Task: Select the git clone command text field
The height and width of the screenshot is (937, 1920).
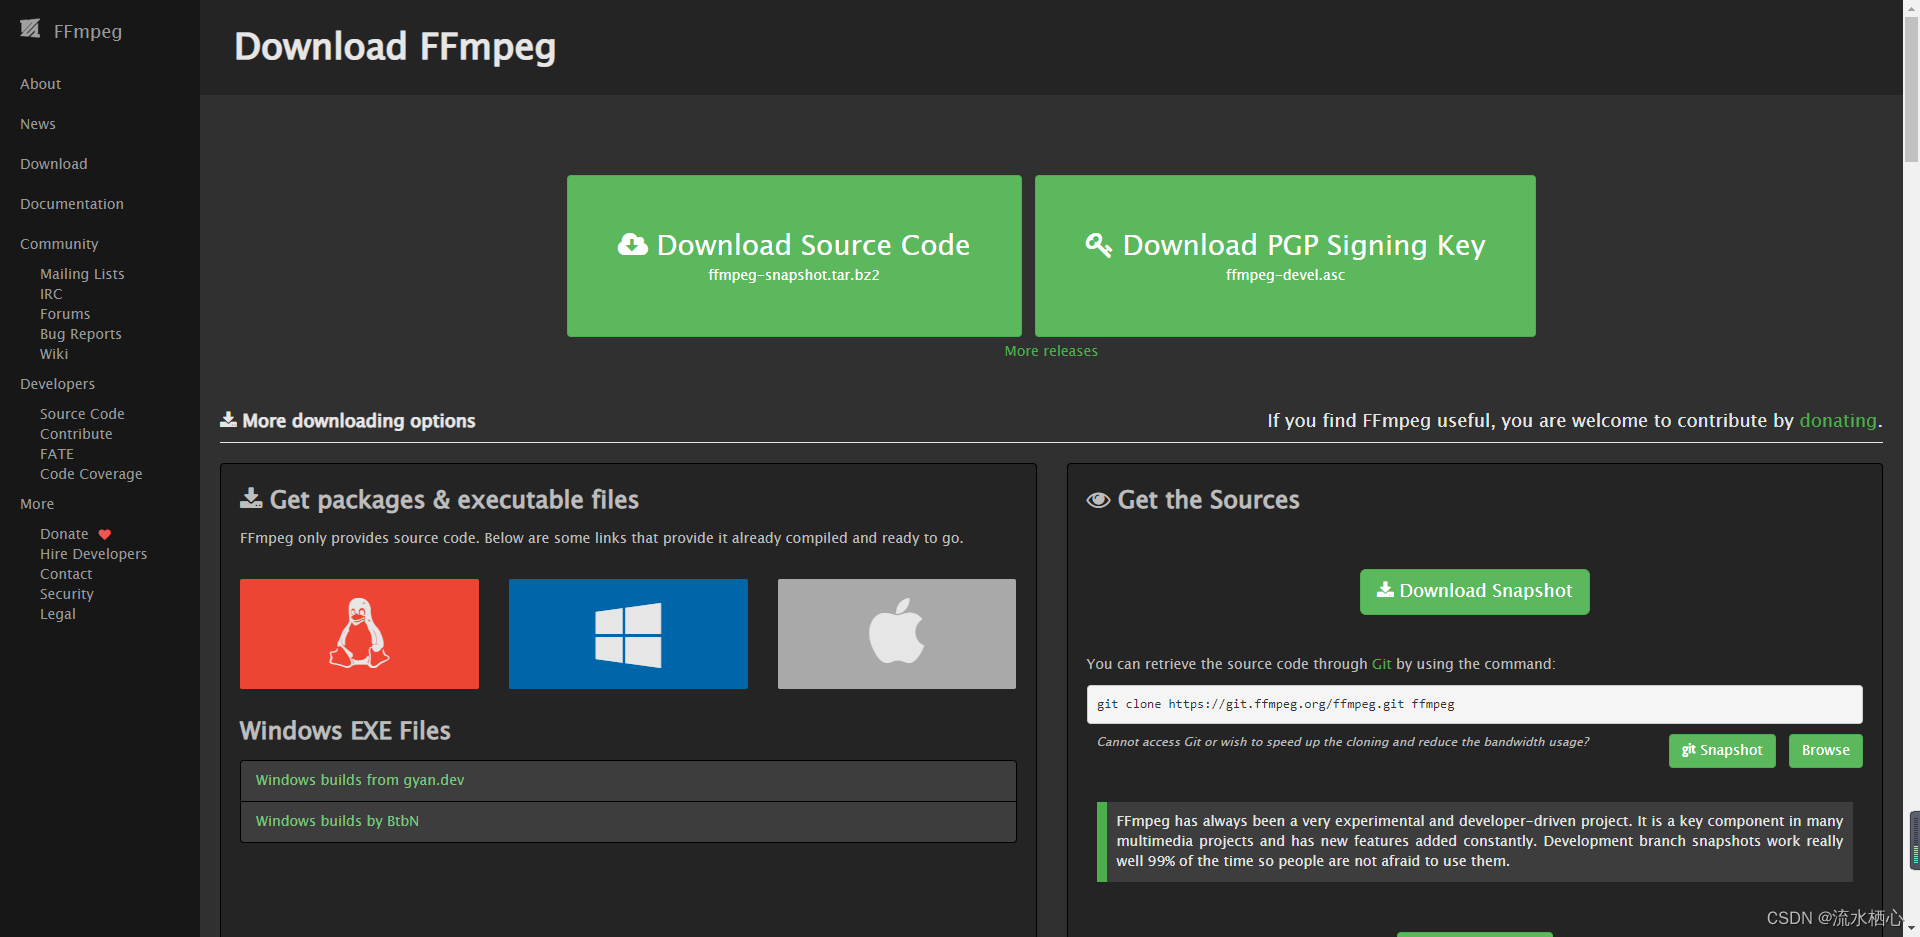Action: [1474, 703]
